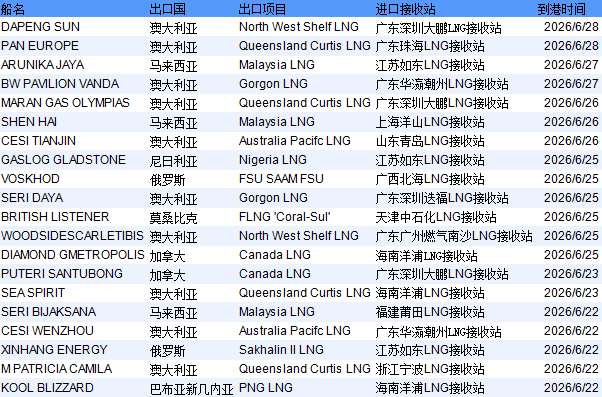Viewport: 602px width, 397px height.
Task: Click the 船名 column header
Action: (x=13, y=8)
